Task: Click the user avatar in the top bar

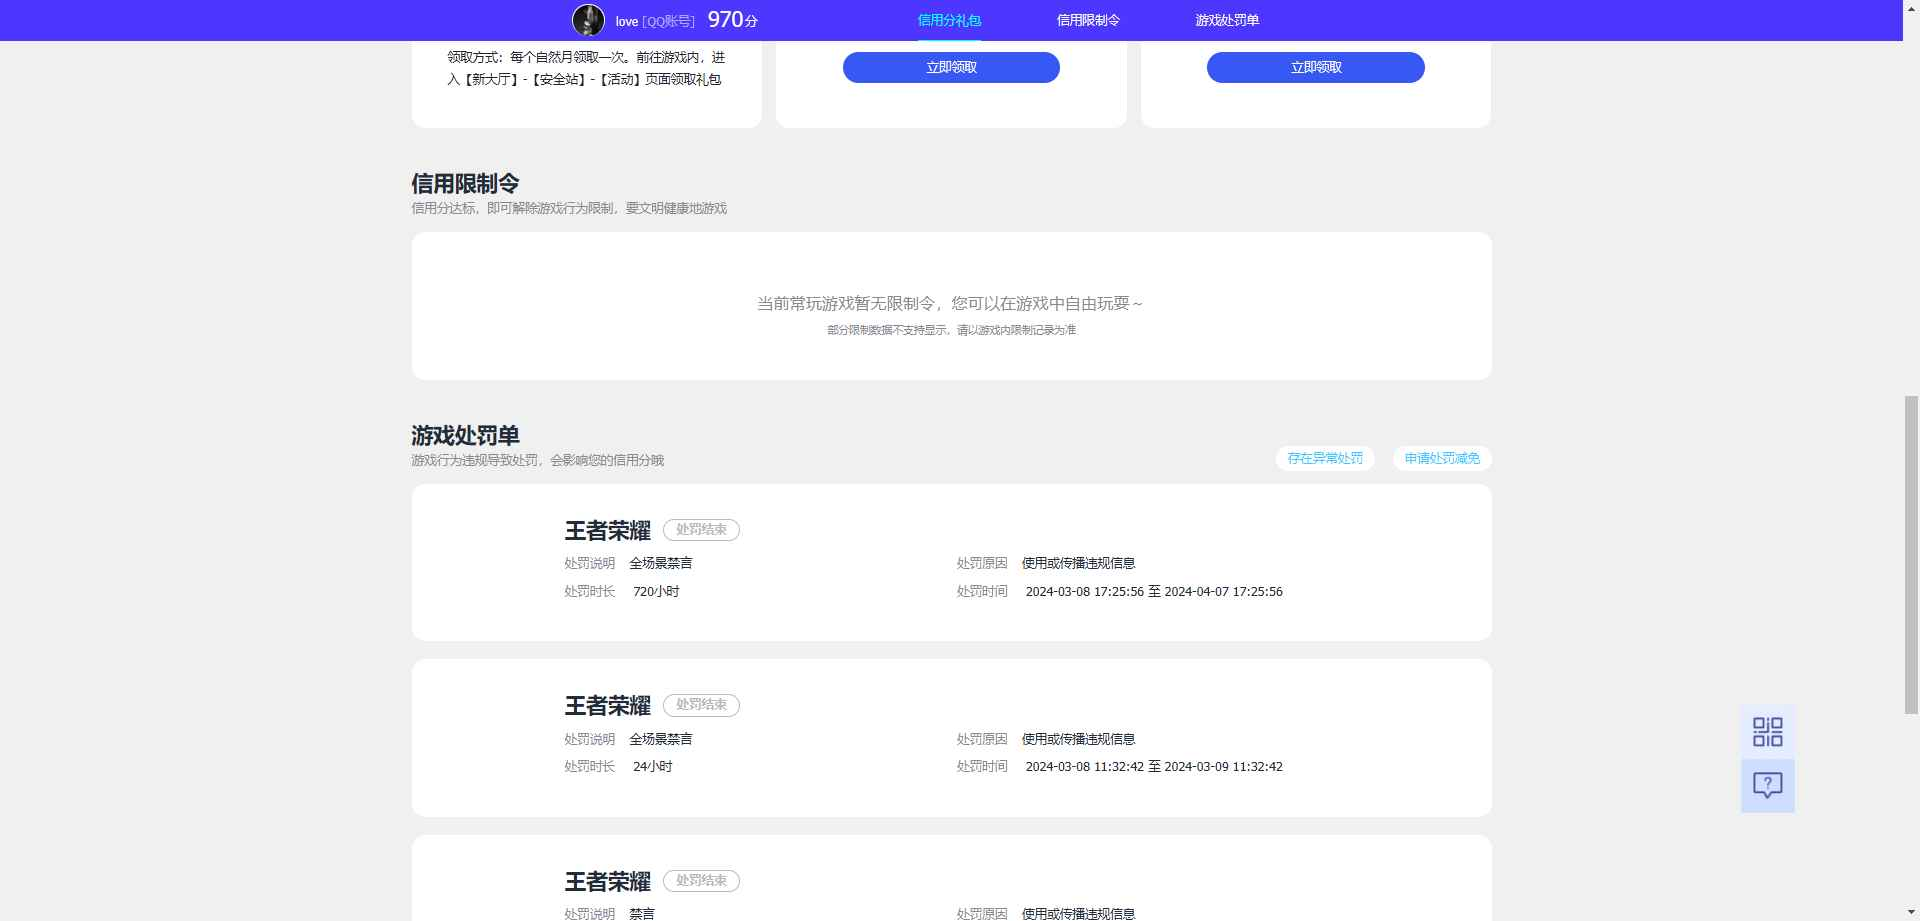Action: click(588, 20)
